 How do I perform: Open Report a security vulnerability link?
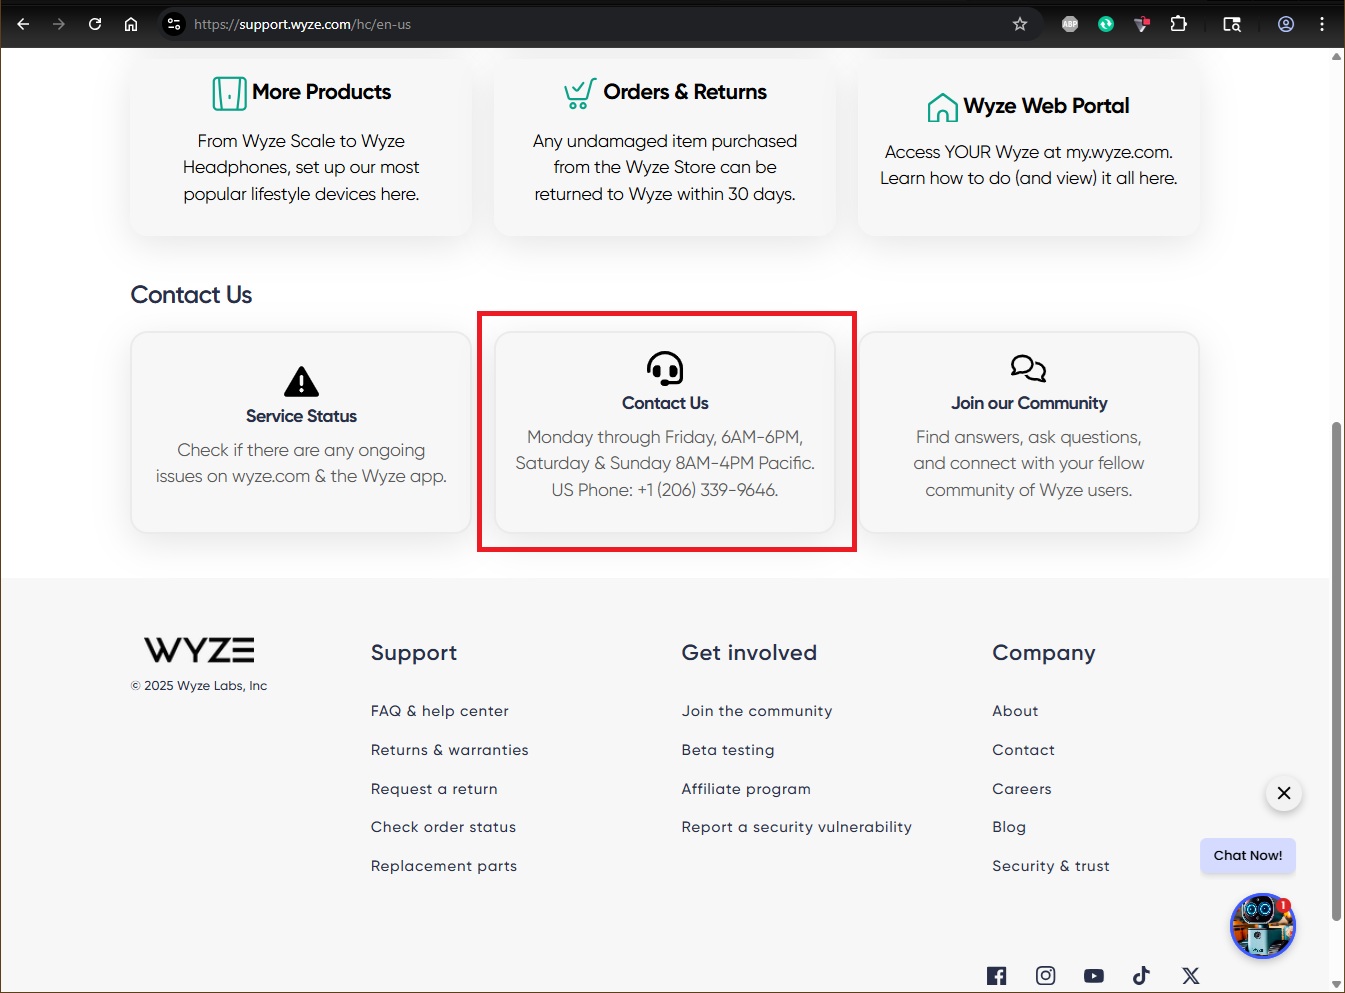[x=797, y=827]
